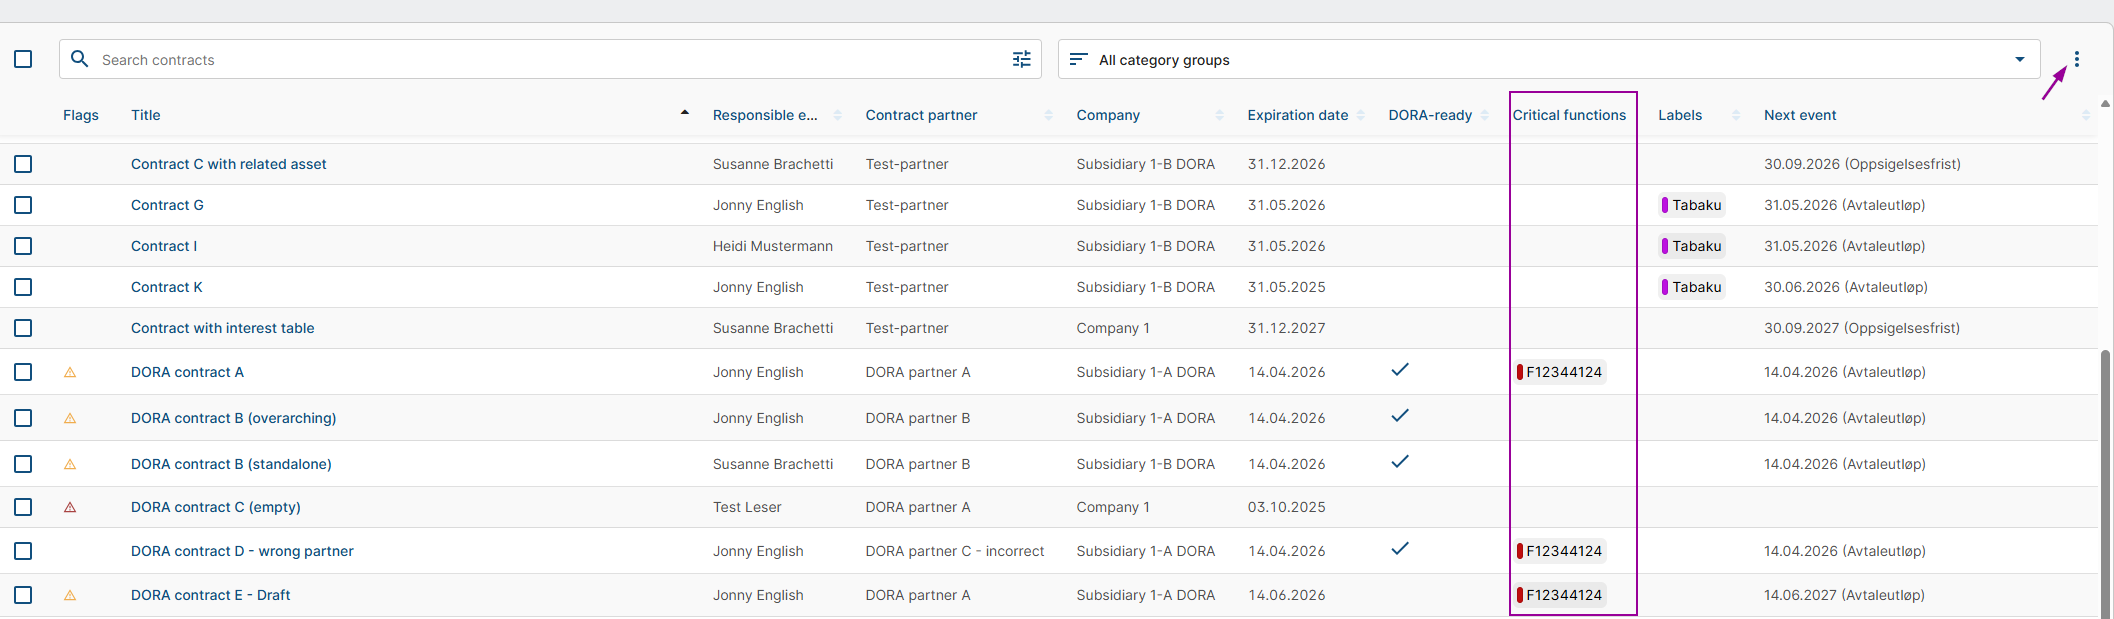Click Tabaku label on Contract K row
Viewport: 2114px width, 619px height.
coord(1692,287)
